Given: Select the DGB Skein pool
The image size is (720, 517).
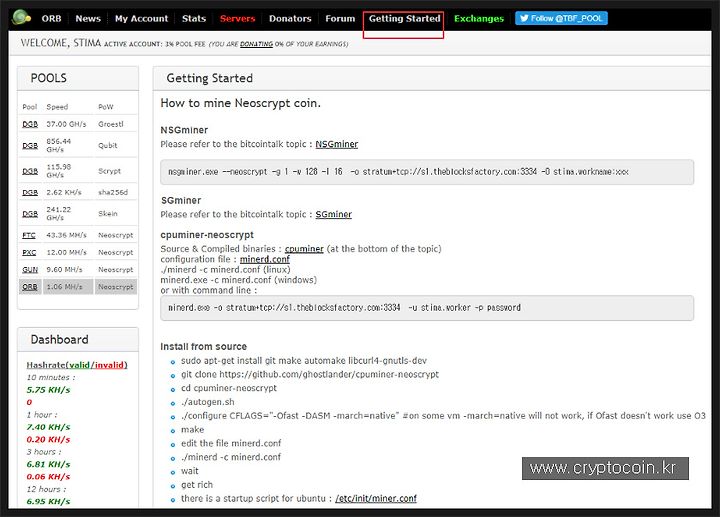Looking at the screenshot, I should (x=30, y=214).
